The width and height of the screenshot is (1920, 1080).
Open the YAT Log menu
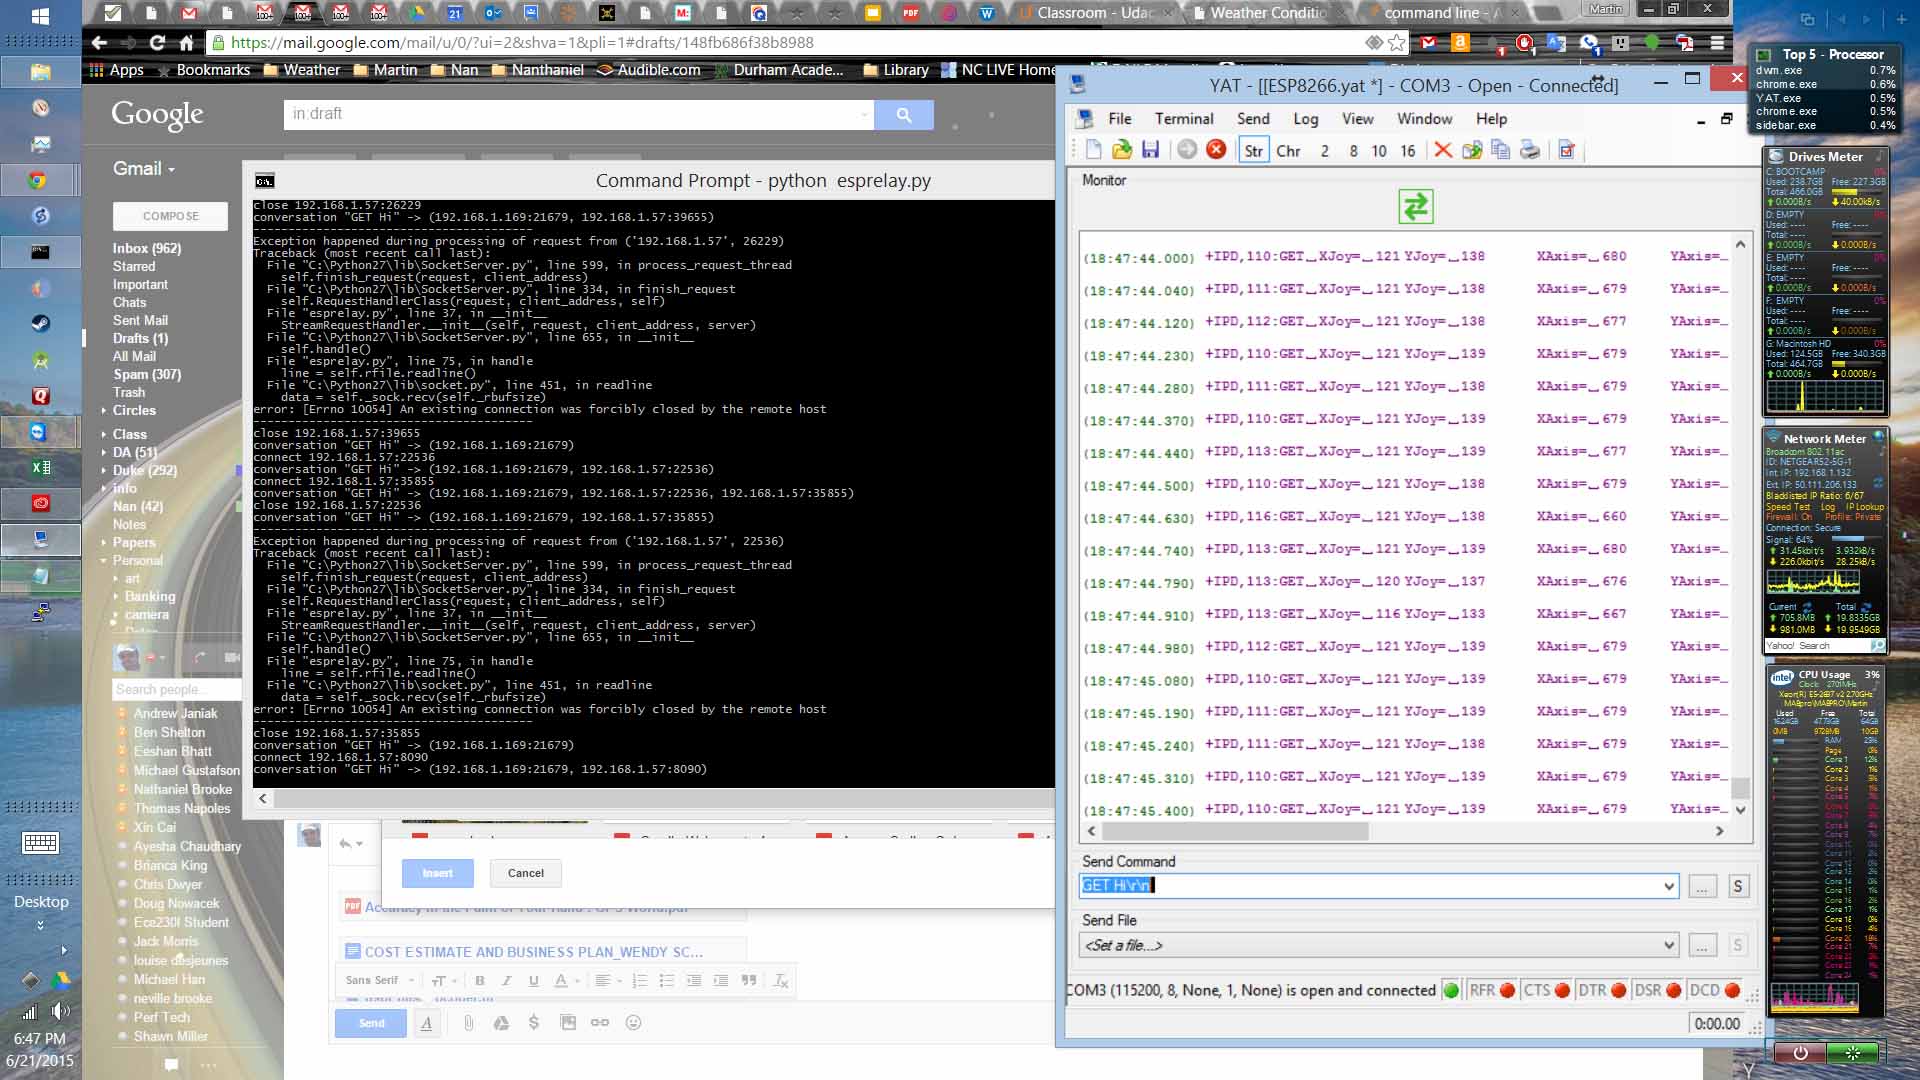coord(1305,117)
